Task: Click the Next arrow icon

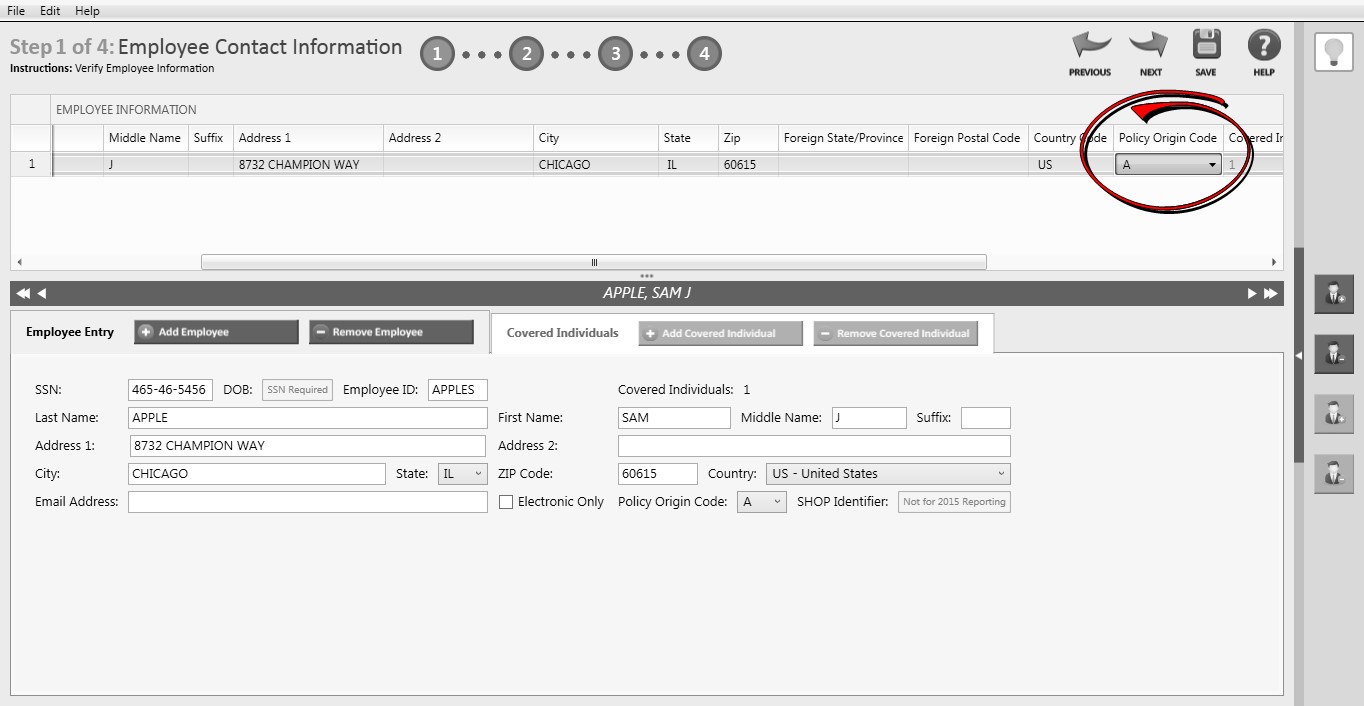Action: (1149, 46)
